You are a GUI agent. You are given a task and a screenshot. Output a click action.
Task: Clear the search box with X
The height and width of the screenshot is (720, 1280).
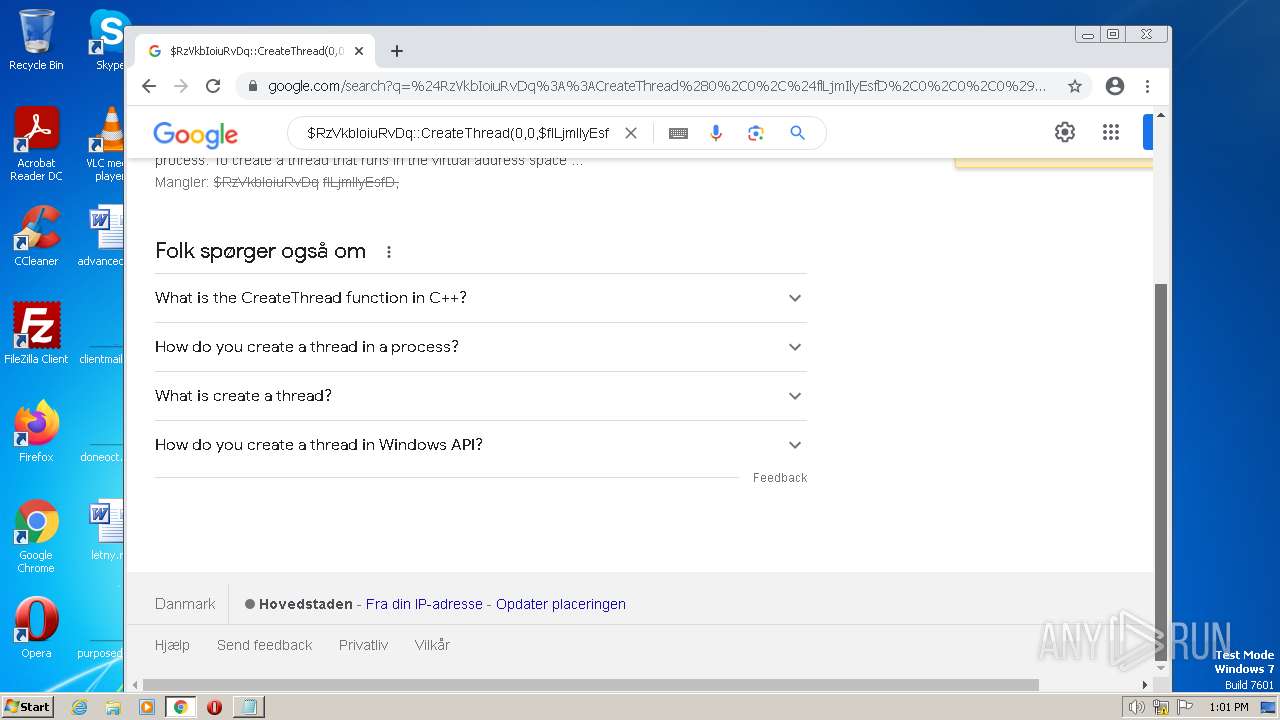pos(631,133)
